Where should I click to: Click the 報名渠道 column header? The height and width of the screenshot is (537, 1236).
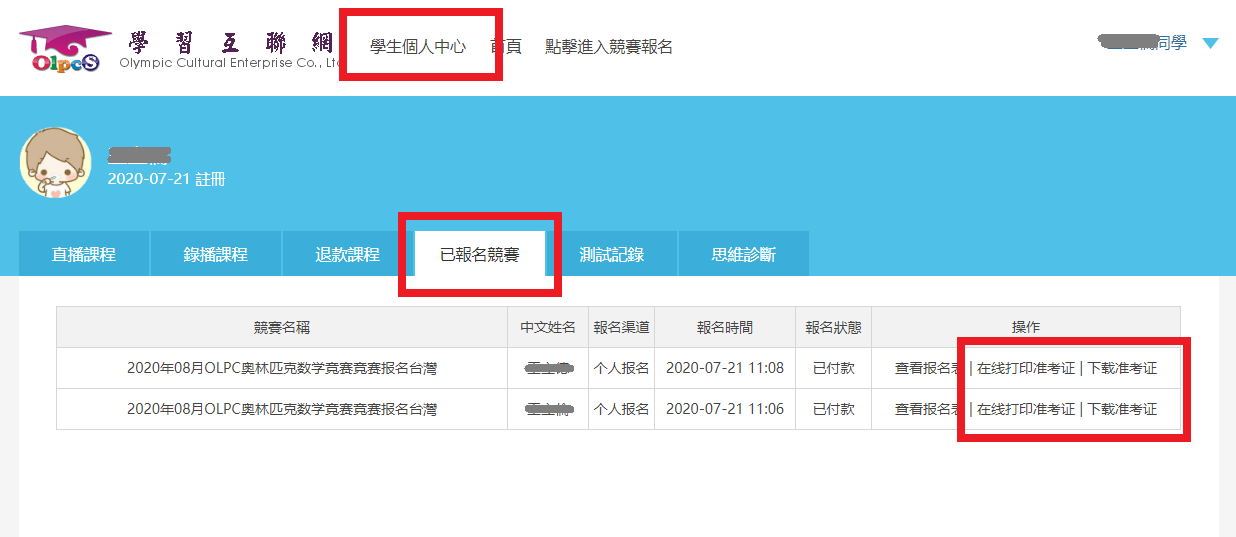pyautogui.click(x=621, y=327)
